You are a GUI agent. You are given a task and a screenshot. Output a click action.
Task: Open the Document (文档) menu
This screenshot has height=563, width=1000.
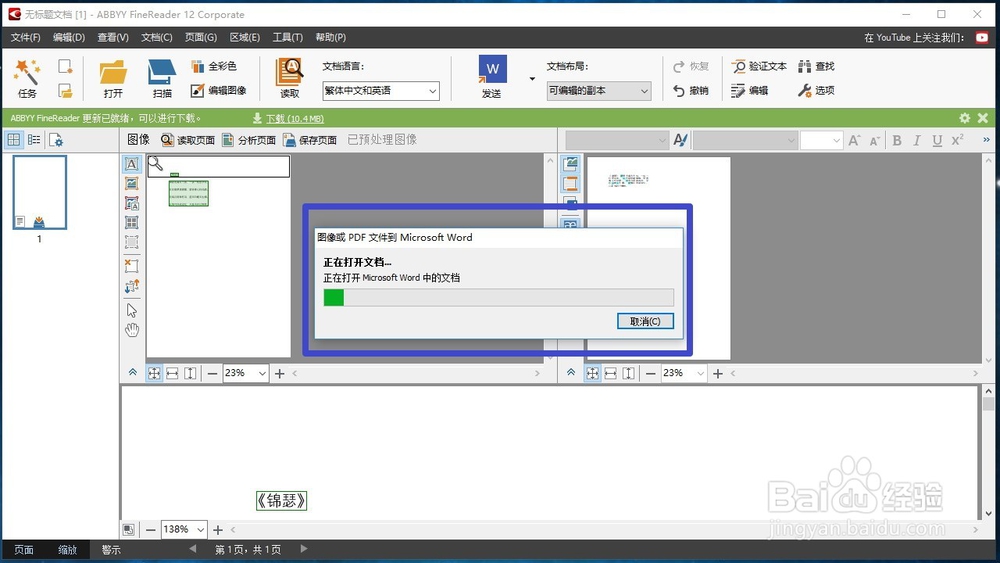click(x=157, y=38)
